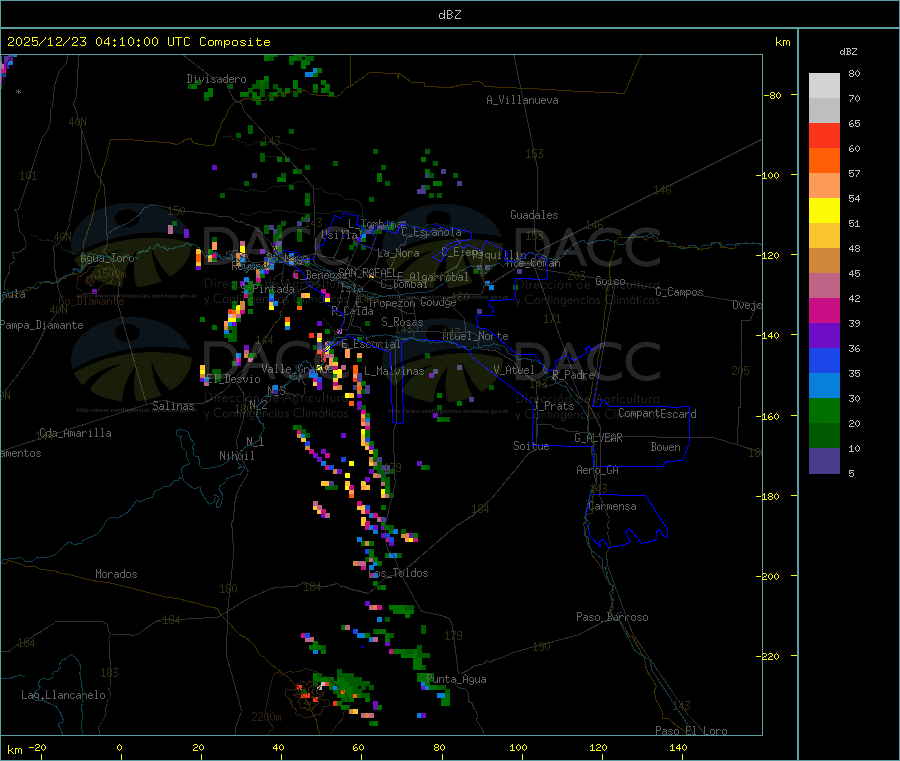Click the -80 km axis tick label
Image resolution: width=900 pixels, height=761 pixels.
click(x=773, y=95)
